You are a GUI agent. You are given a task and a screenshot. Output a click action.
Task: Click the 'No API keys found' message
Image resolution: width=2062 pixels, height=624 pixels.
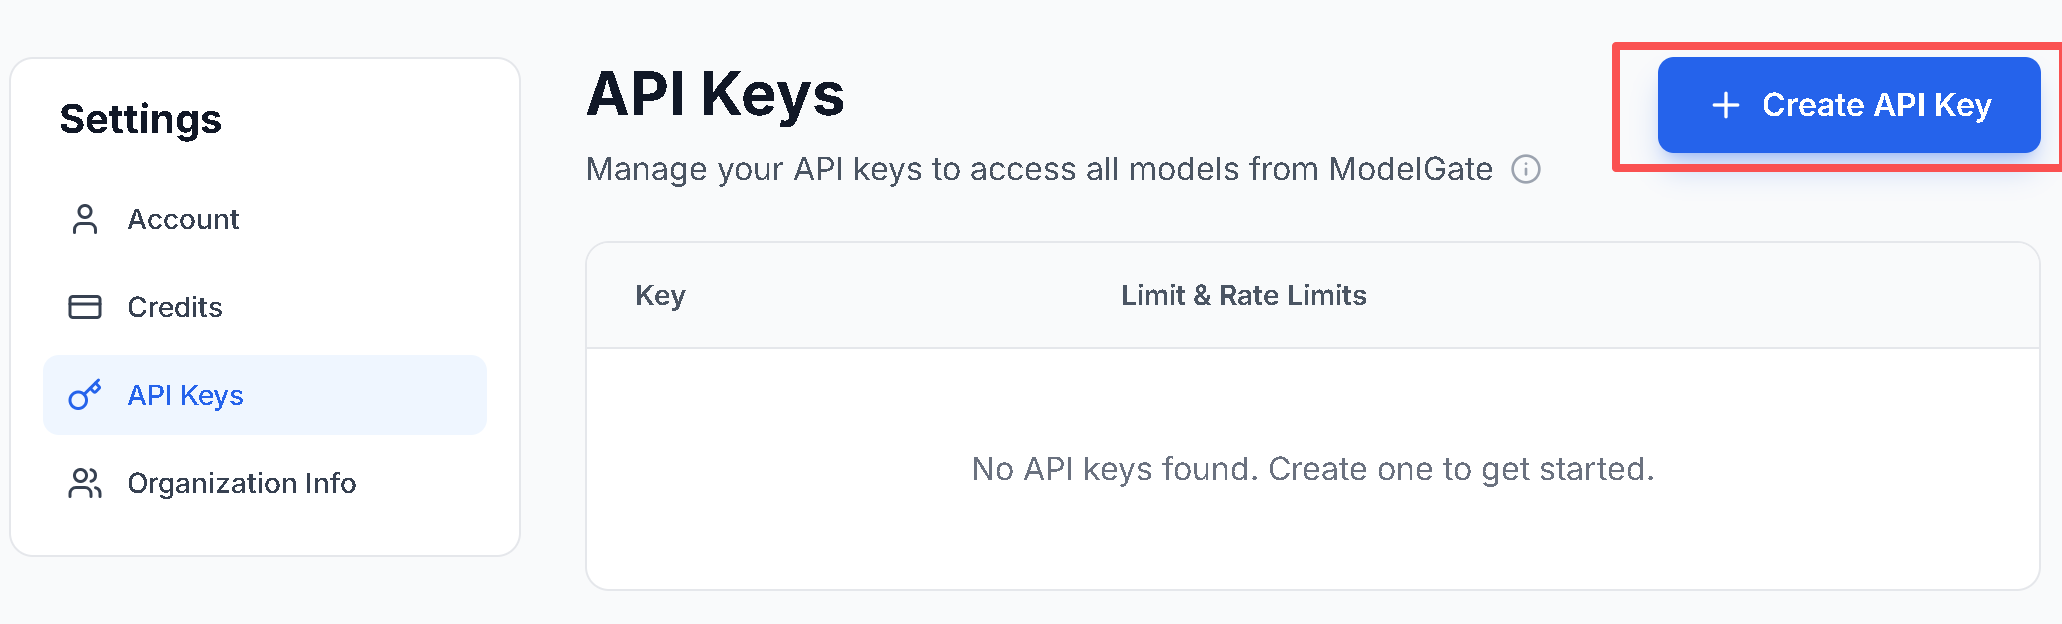(1314, 468)
